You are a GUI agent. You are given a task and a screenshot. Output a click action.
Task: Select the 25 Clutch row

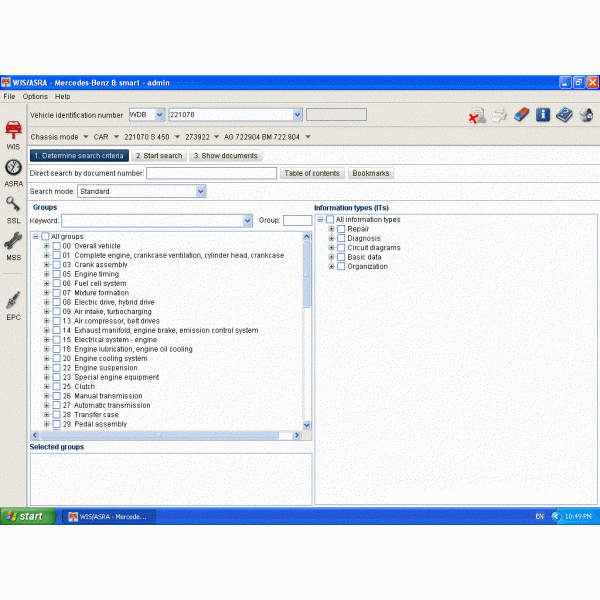tap(78, 386)
